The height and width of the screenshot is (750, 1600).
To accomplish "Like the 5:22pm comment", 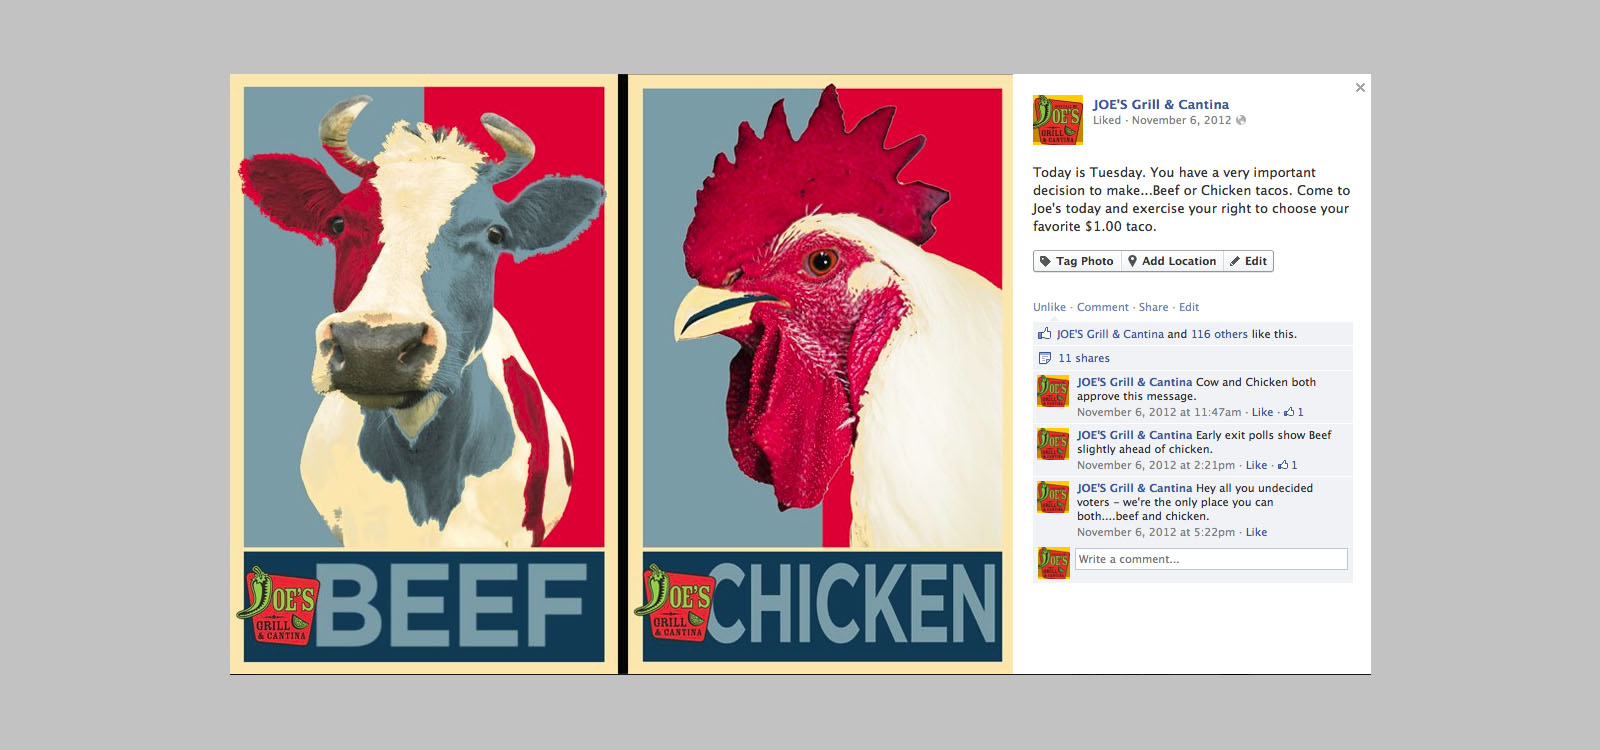I will (1256, 532).
